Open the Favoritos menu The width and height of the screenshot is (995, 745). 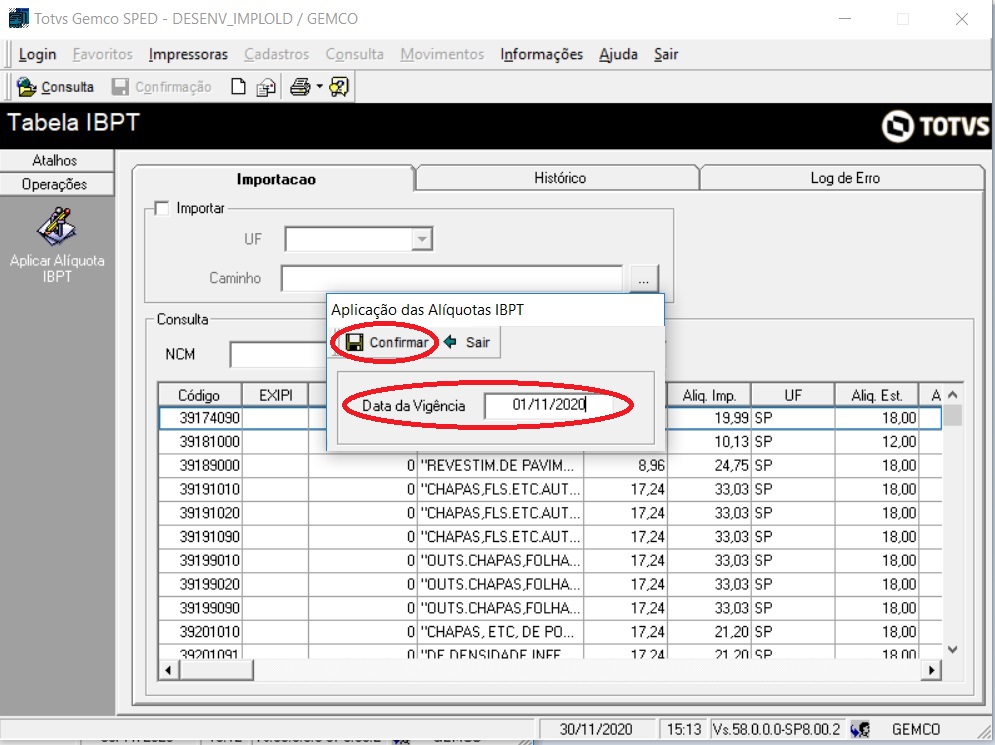[x=103, y=55]
